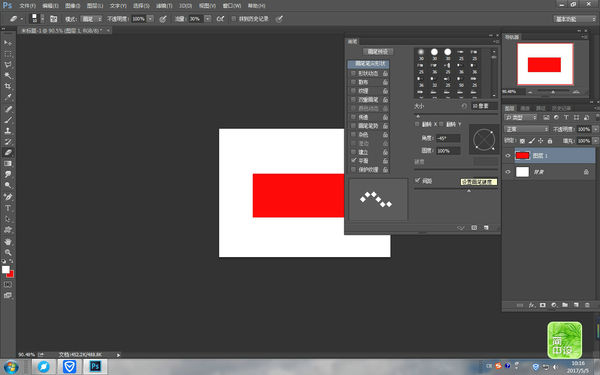The image size is (600, 375).
Task: Click the Quick Mask mode icon
Action: pos(8,285)
